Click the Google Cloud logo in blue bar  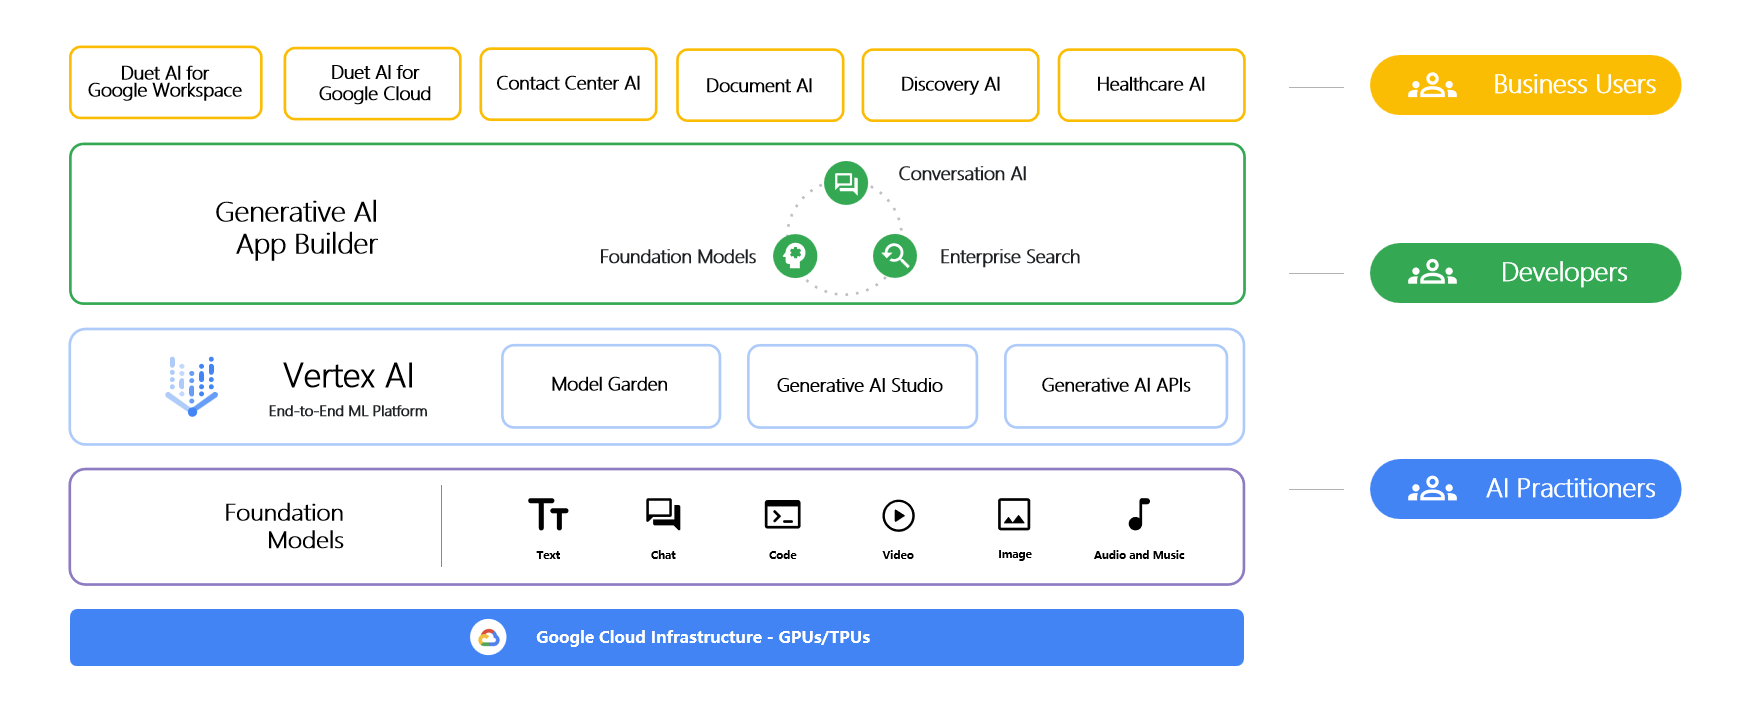pyautogui.click(x=488, y=637)
